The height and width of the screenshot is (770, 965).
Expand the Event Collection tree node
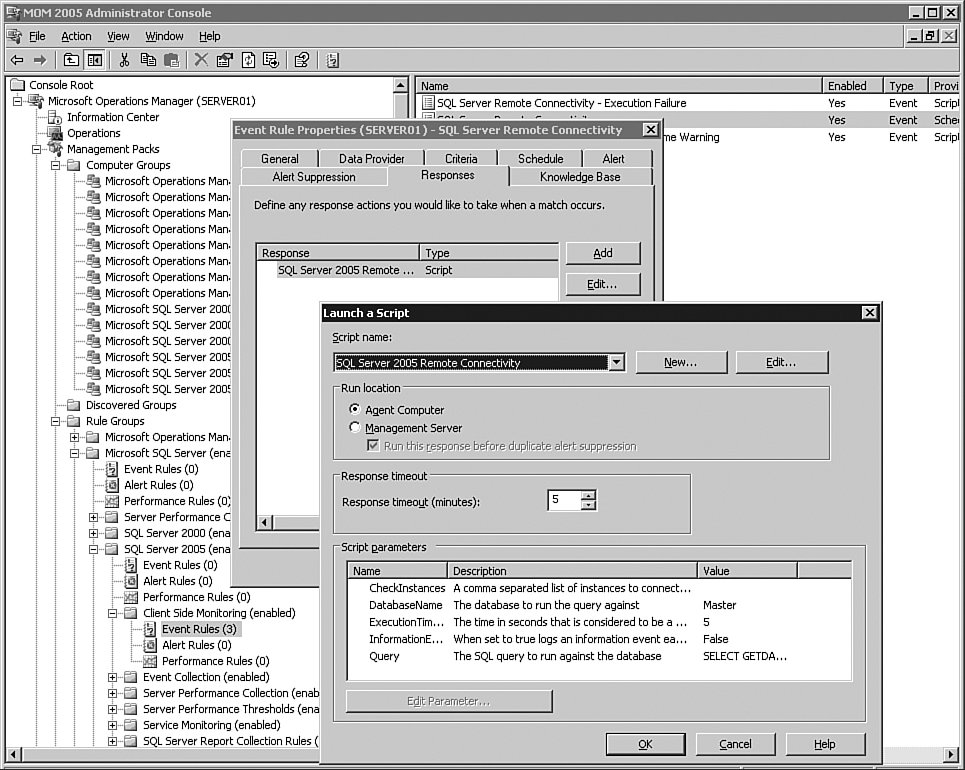(113, 677)
